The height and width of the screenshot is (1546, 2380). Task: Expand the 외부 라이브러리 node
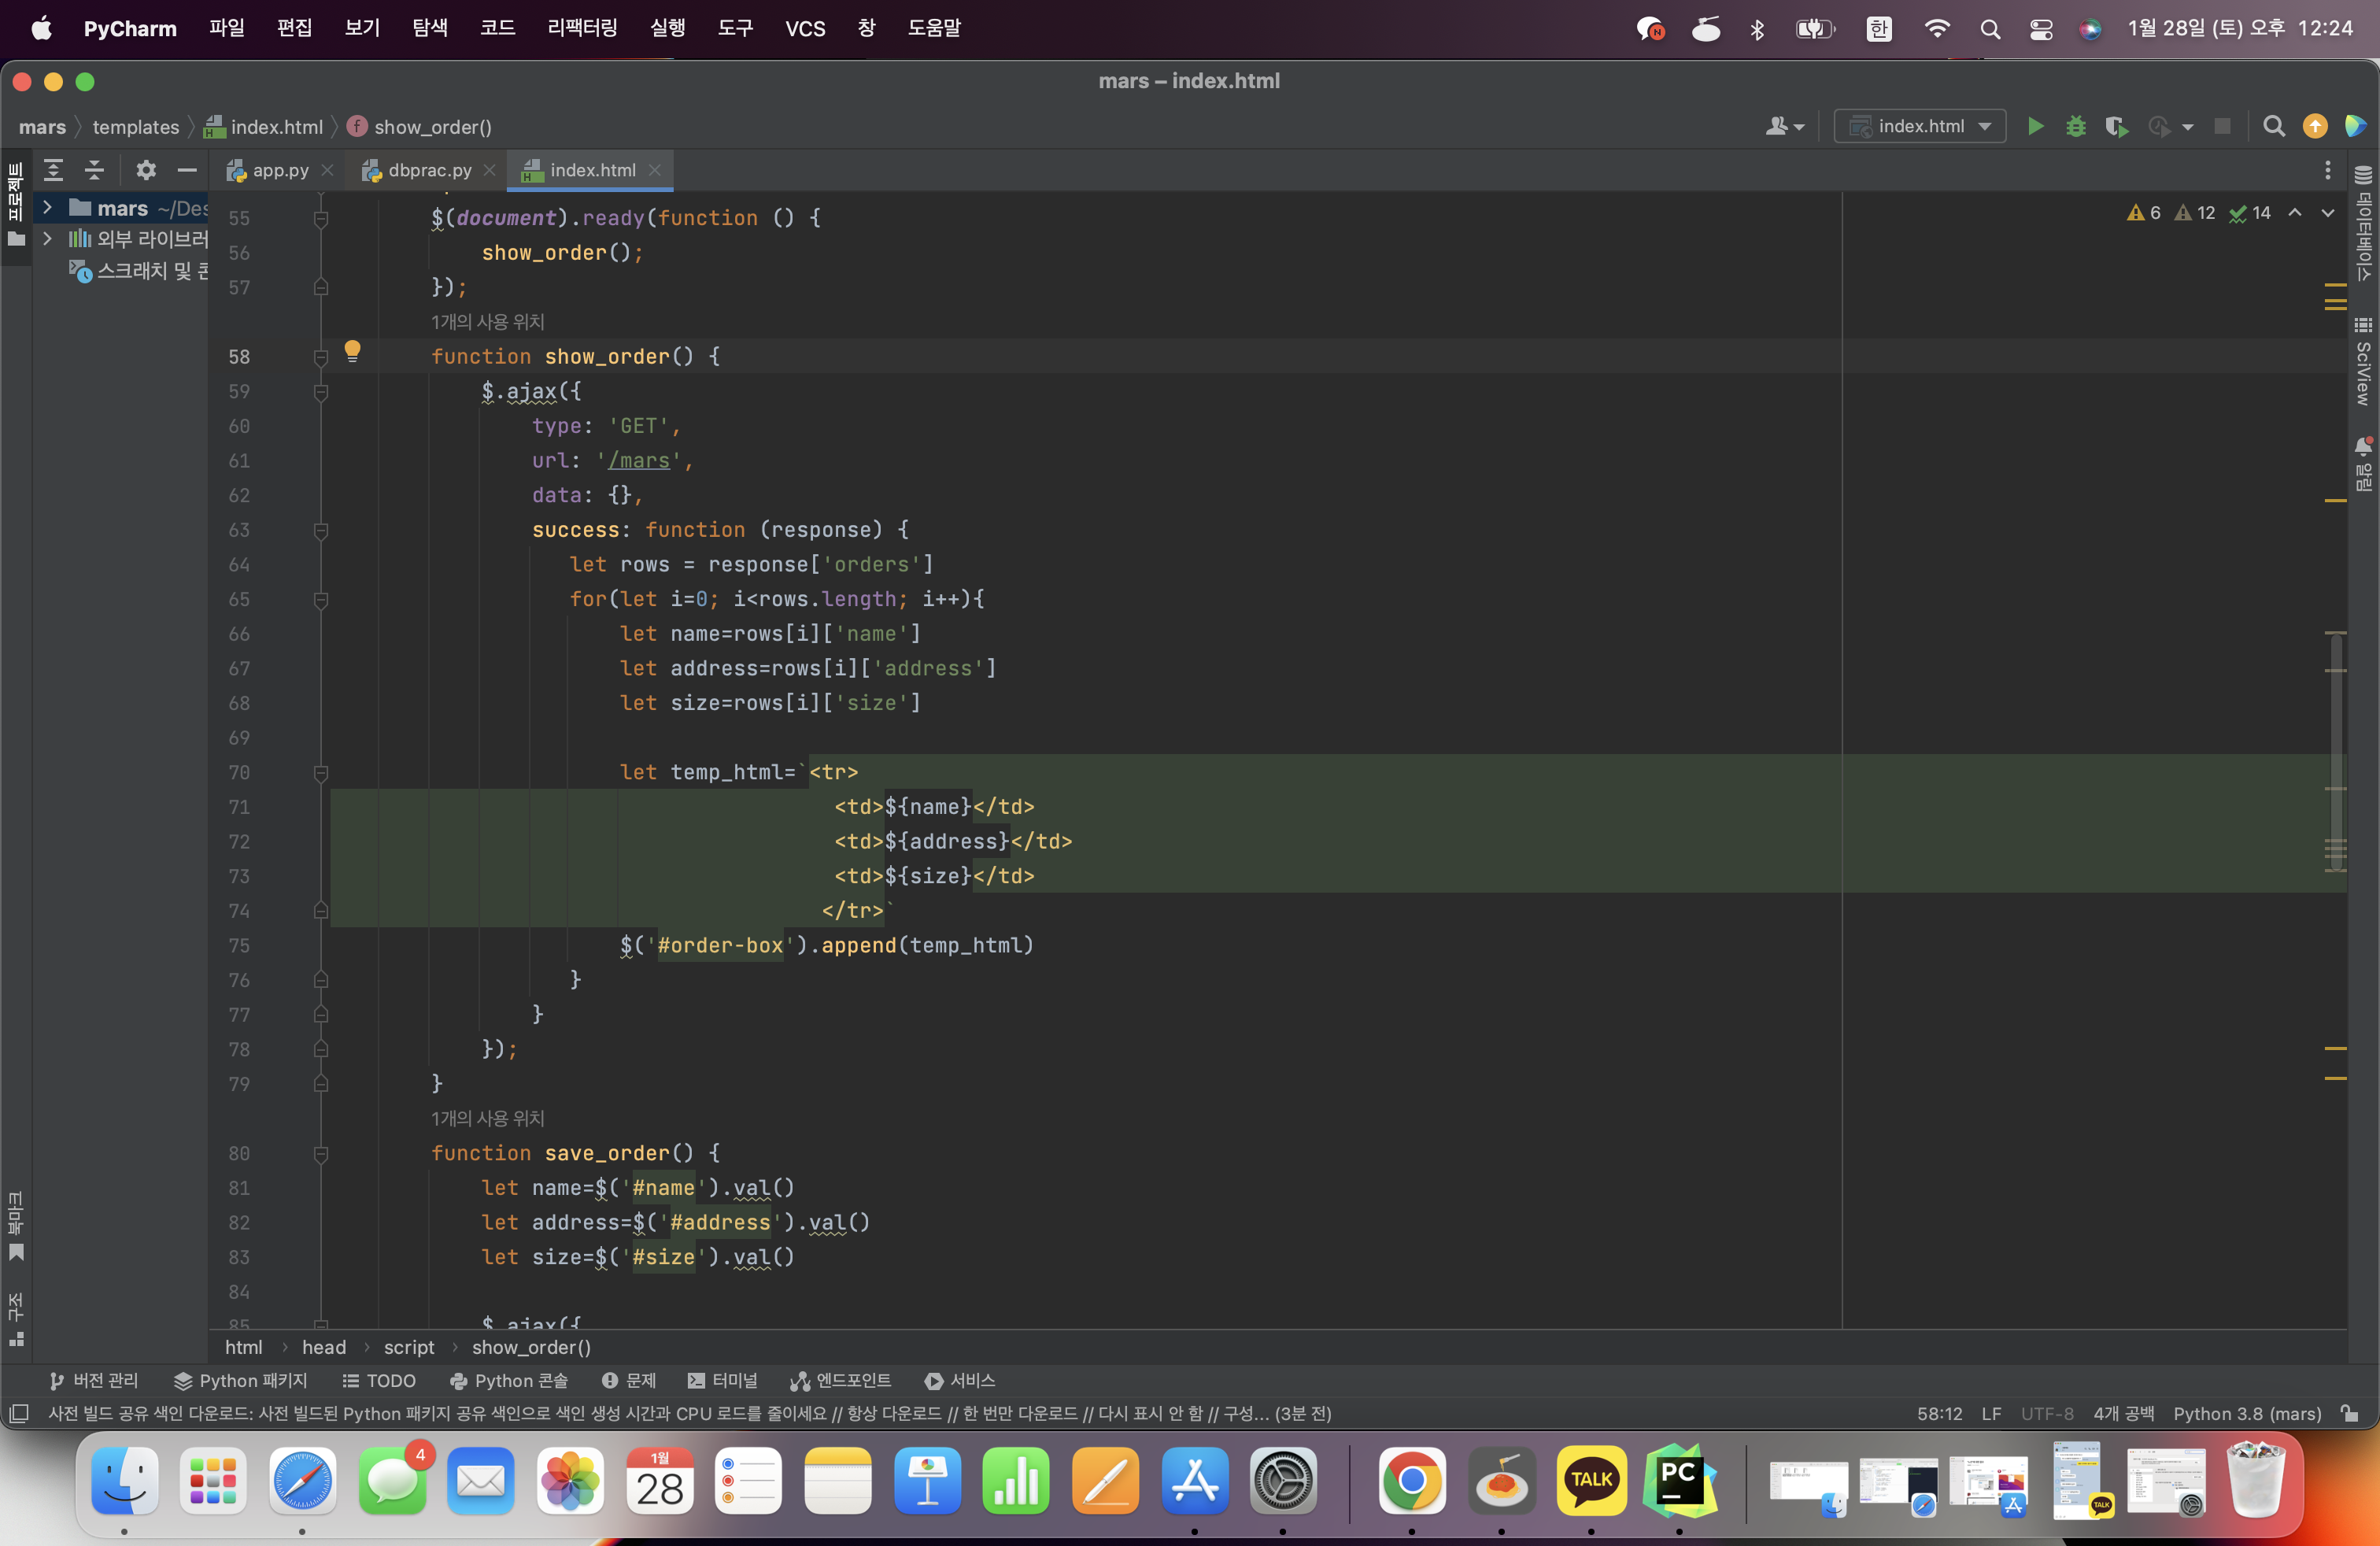[x=47, y=239]
